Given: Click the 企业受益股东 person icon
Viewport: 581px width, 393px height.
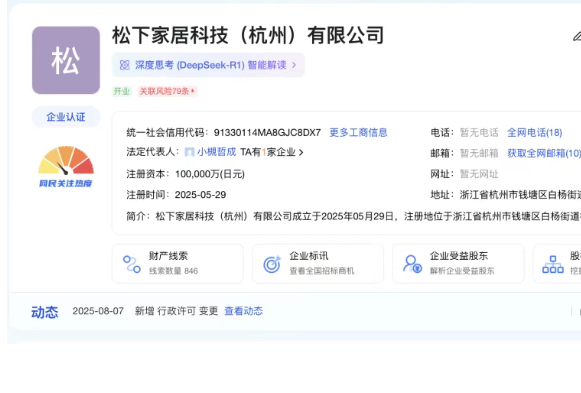Looking at the screenshot, I should point(412,264).
